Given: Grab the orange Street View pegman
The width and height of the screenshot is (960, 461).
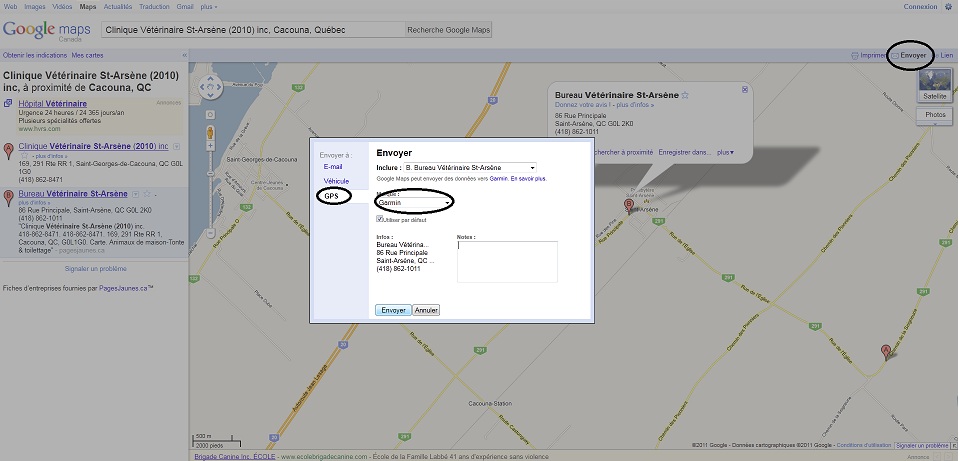Looking at the screenshot, I should click(x=210, y=132).
